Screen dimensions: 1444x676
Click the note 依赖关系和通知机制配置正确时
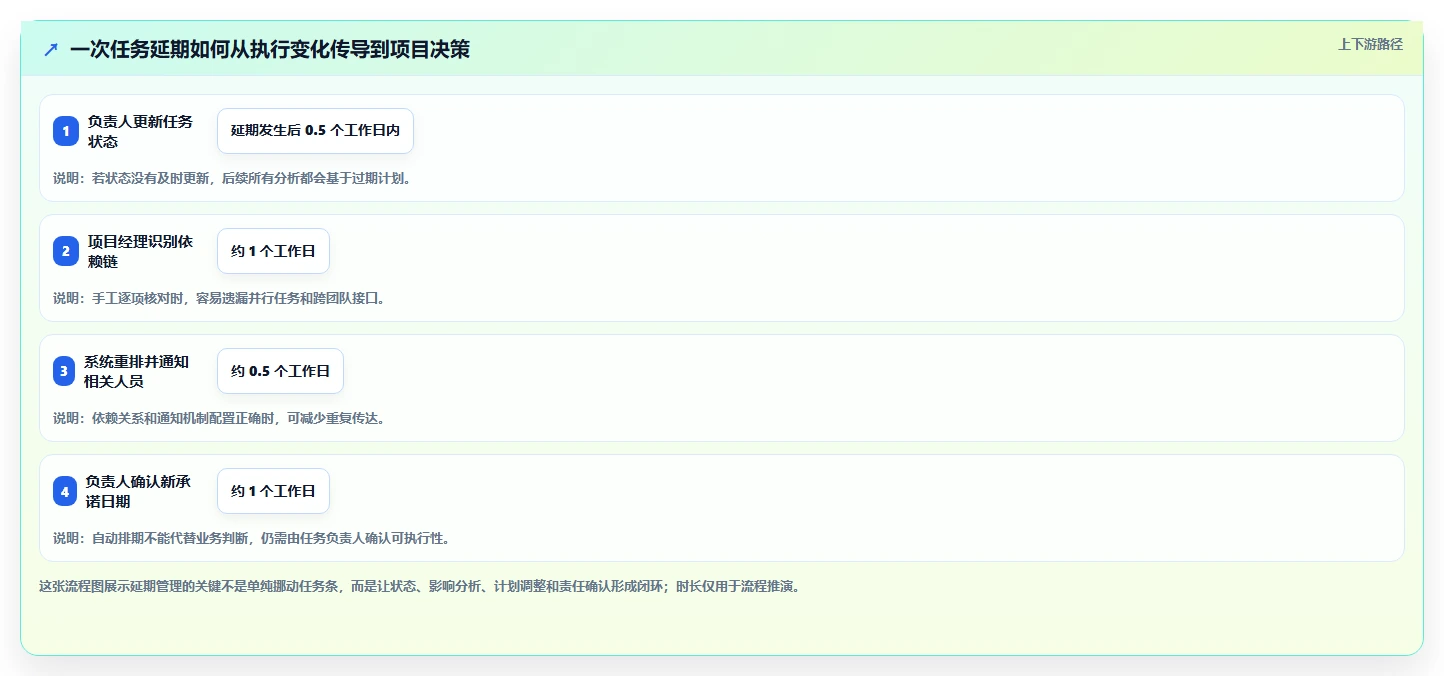pyautogui.click(x=219, y=418)
